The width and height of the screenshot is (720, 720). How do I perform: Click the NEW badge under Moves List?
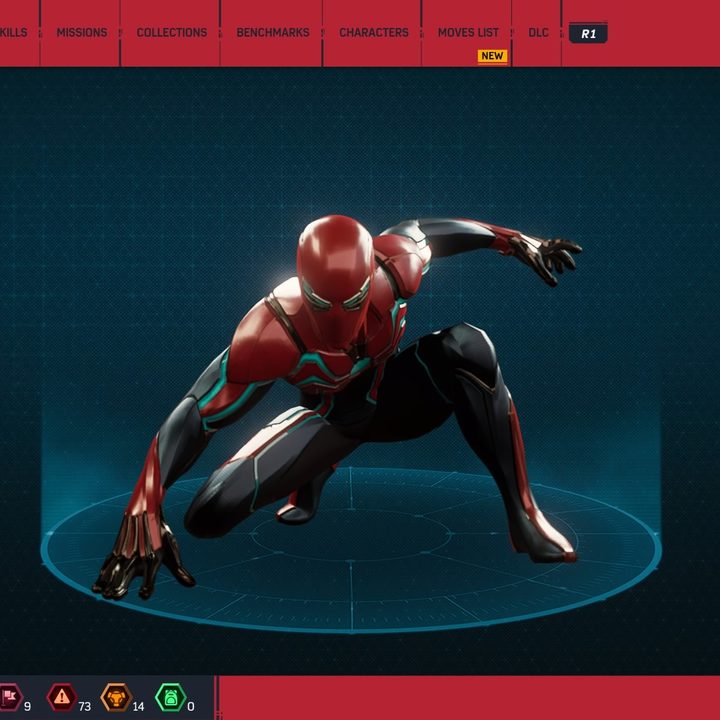[x=492, y=56]
